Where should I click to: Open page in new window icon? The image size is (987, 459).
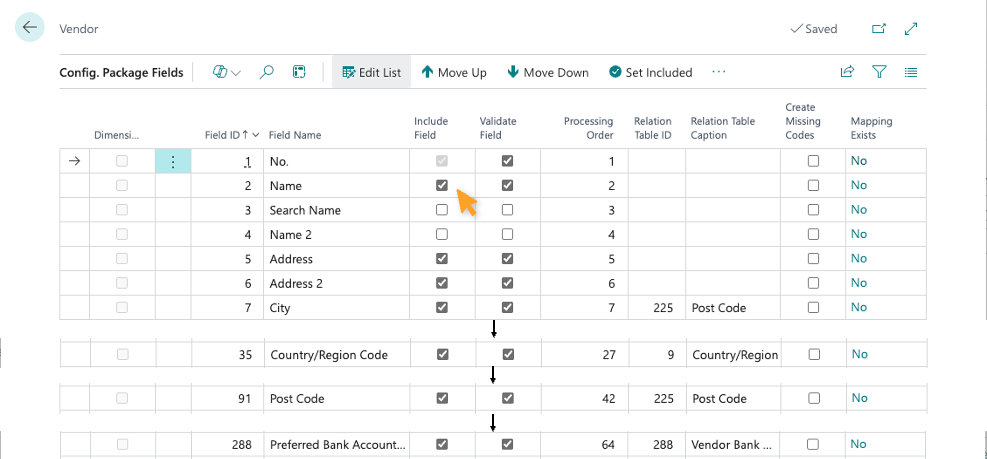[x=879, y=28]
